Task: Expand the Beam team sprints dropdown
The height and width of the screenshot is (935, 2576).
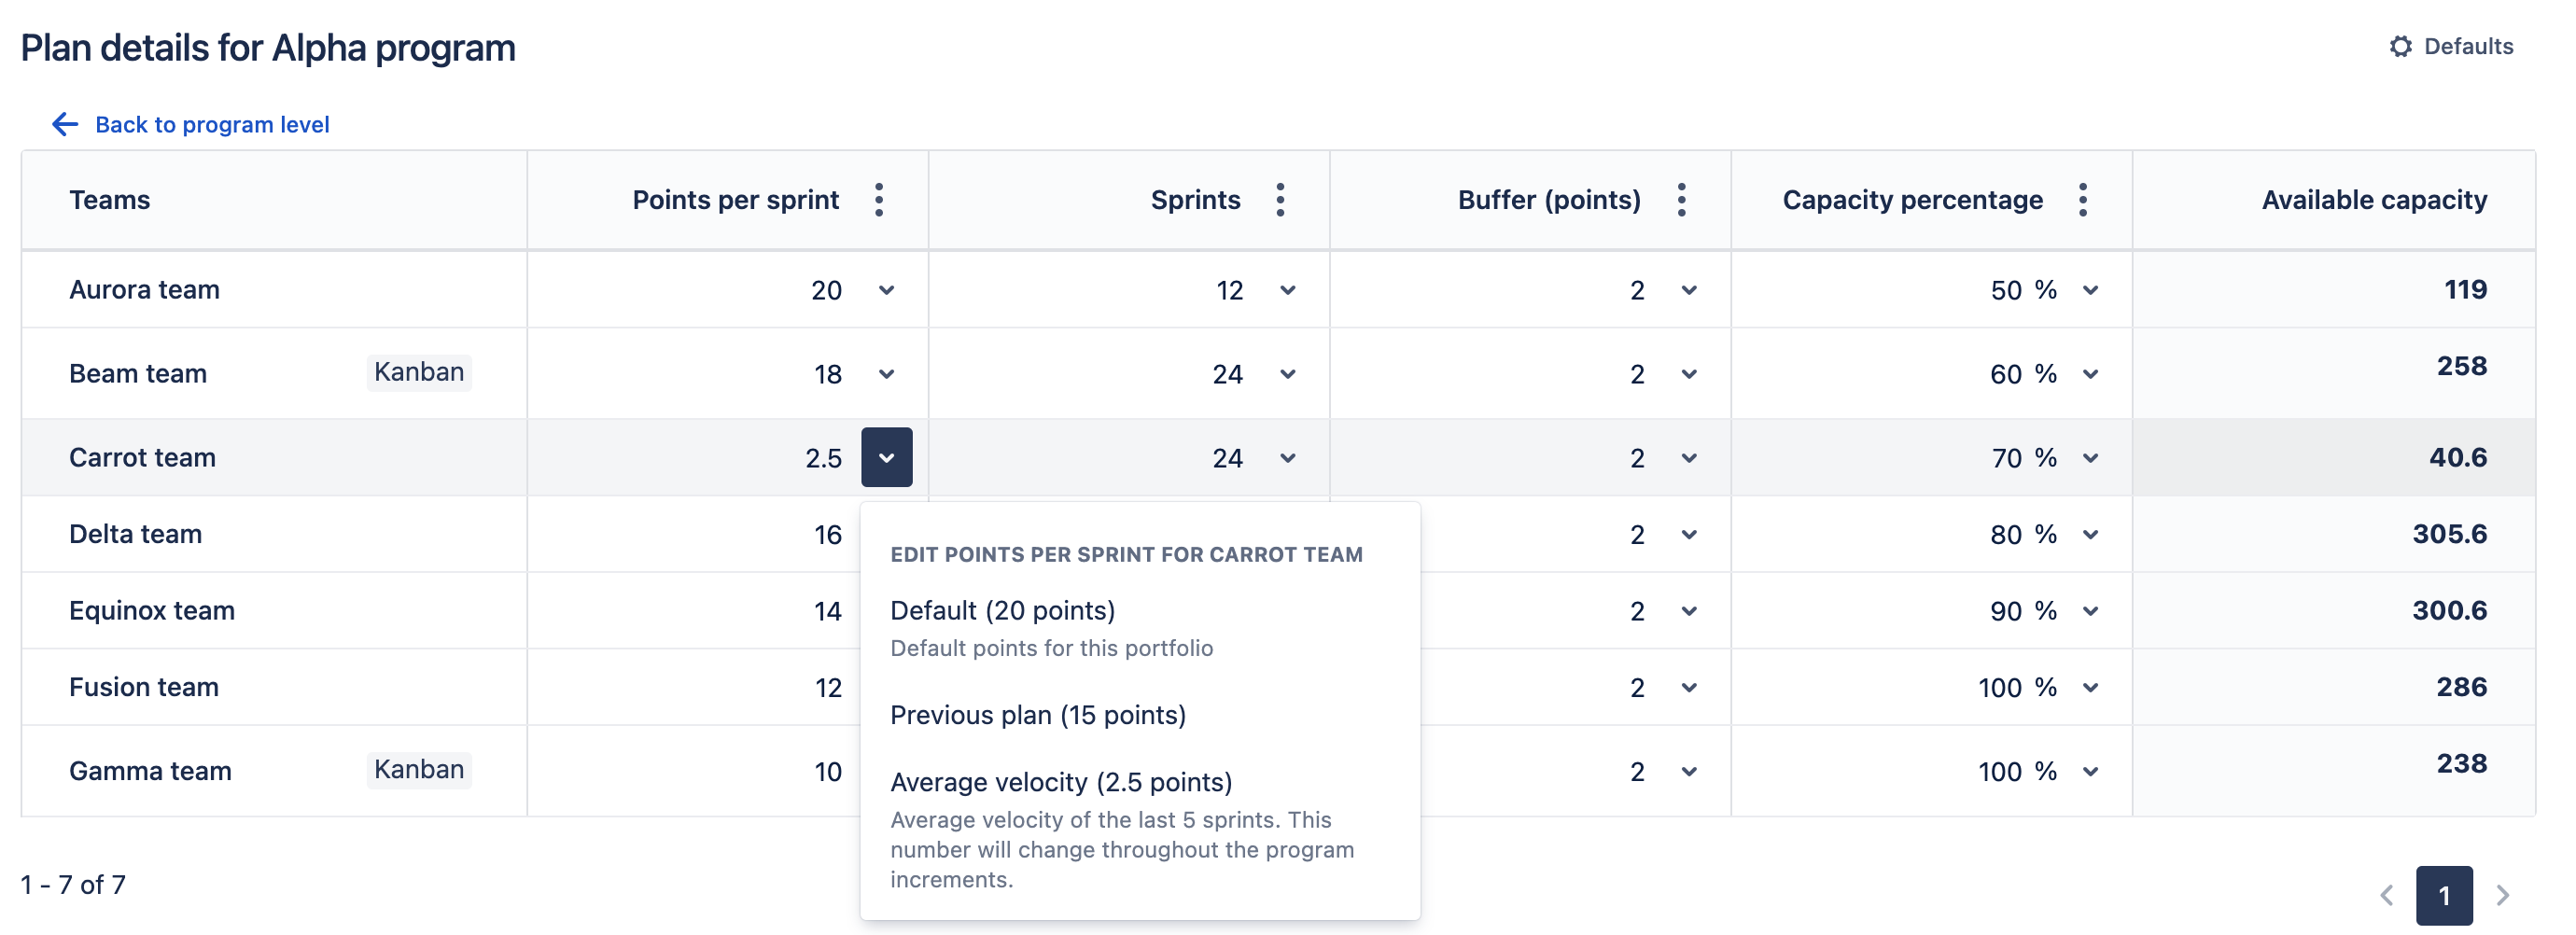Action: pyautogui.click(x=1288, y=374)
